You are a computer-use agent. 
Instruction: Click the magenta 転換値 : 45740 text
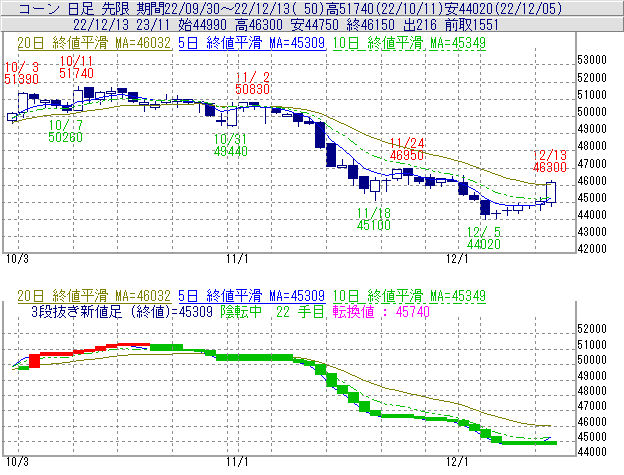(381, 311)
